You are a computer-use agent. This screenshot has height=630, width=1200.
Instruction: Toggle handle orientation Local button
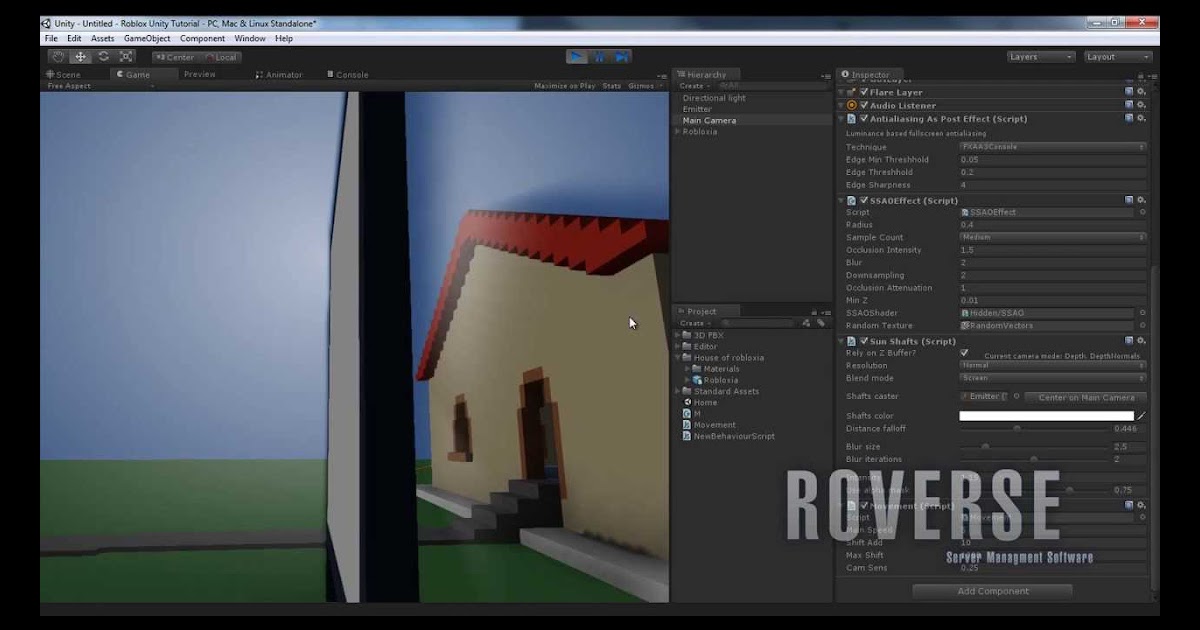(221, 57)
